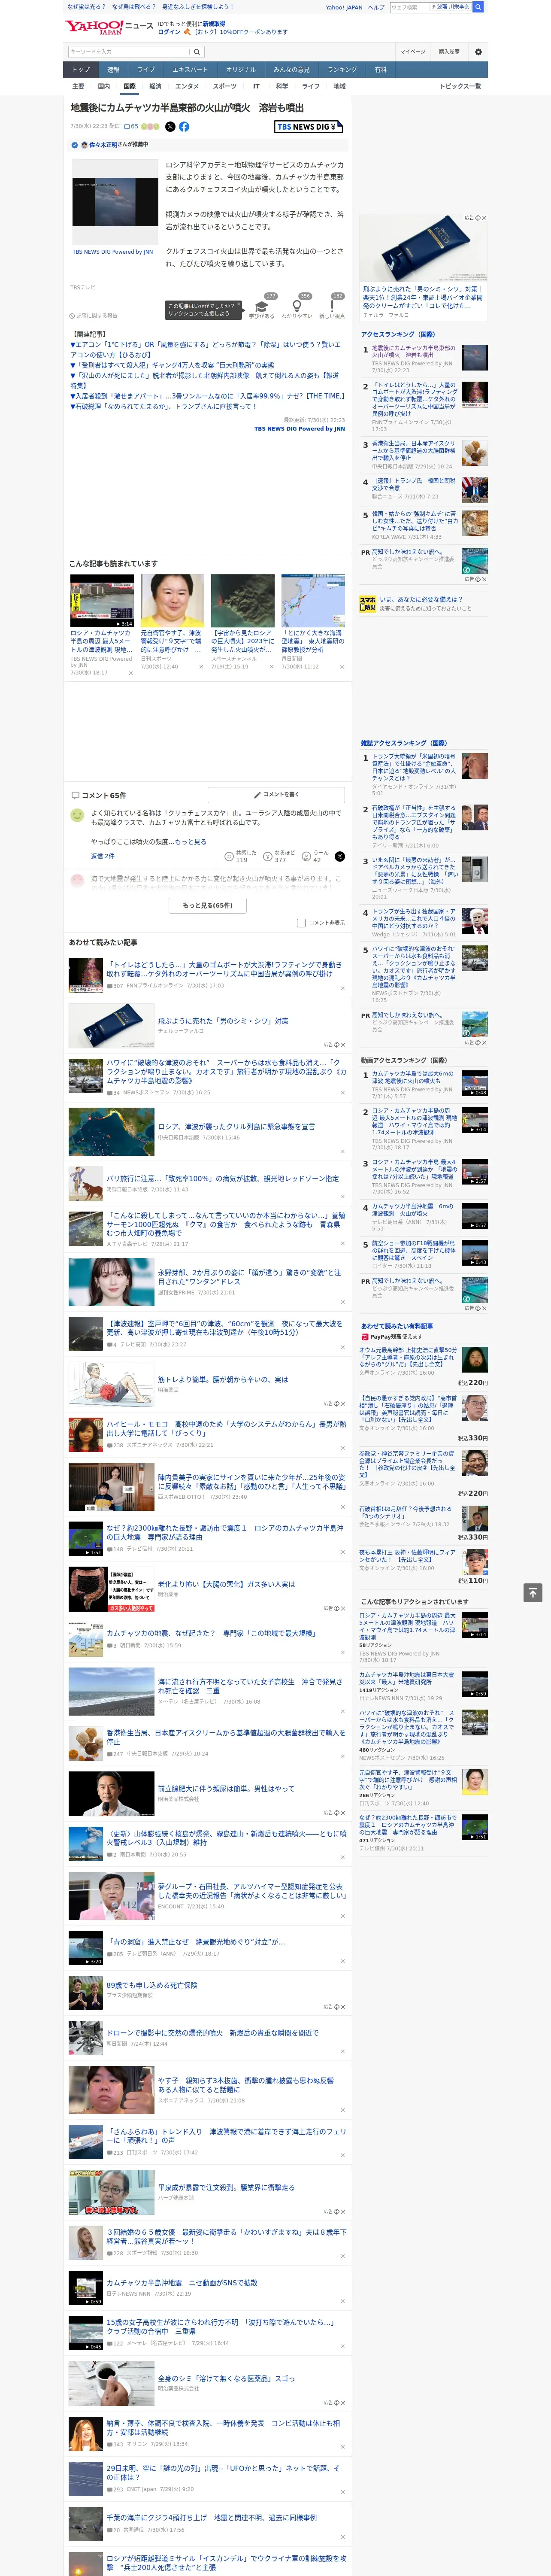Viewport: 551px width, 2576px height.
Task: Select the みんなの意見 tab
Action: click(292, 70)
